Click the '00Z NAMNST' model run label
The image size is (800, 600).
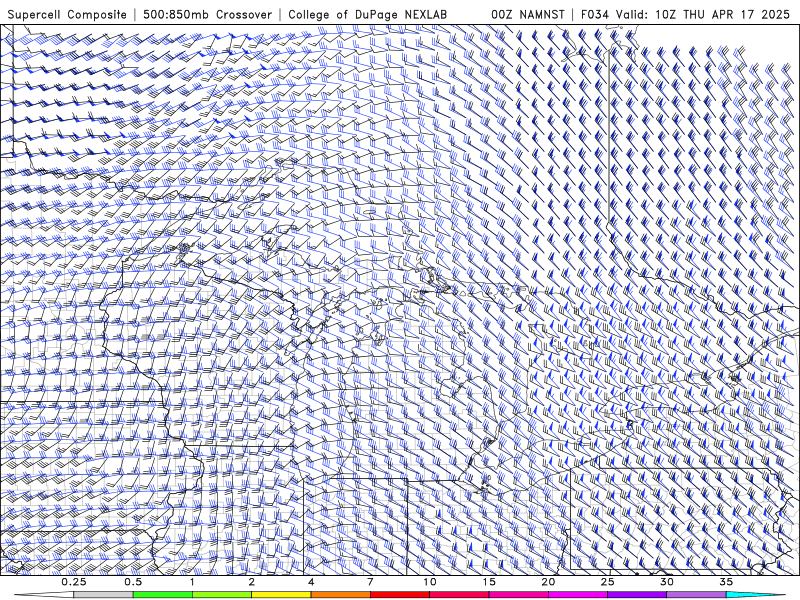(528, 15)
